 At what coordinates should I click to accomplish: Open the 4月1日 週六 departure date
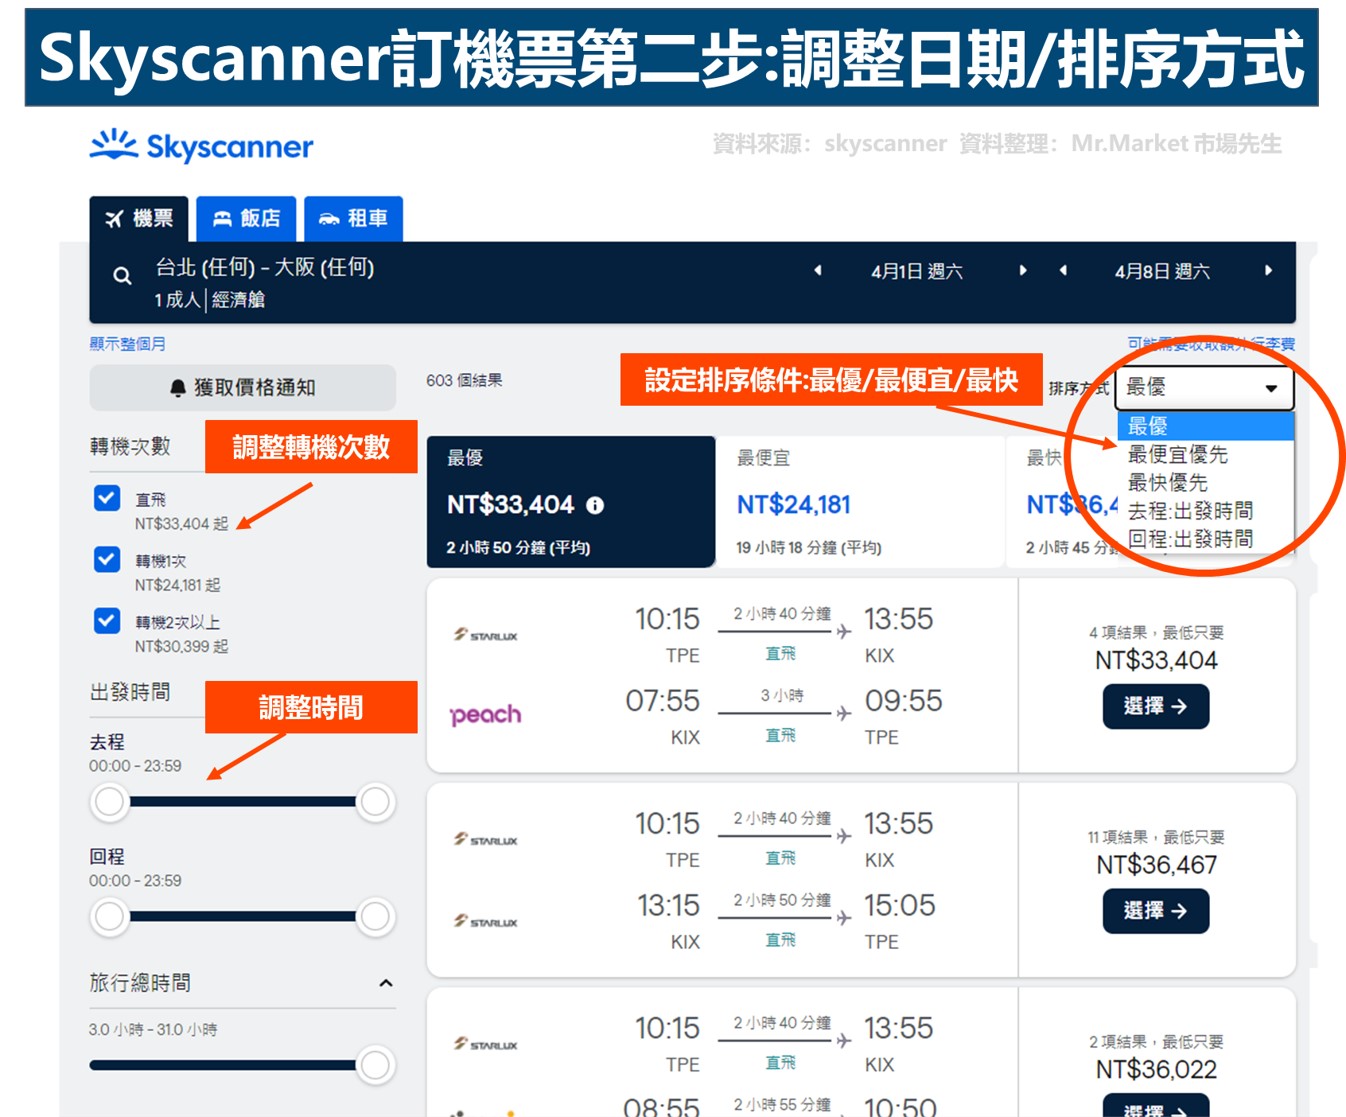[917, 271]
